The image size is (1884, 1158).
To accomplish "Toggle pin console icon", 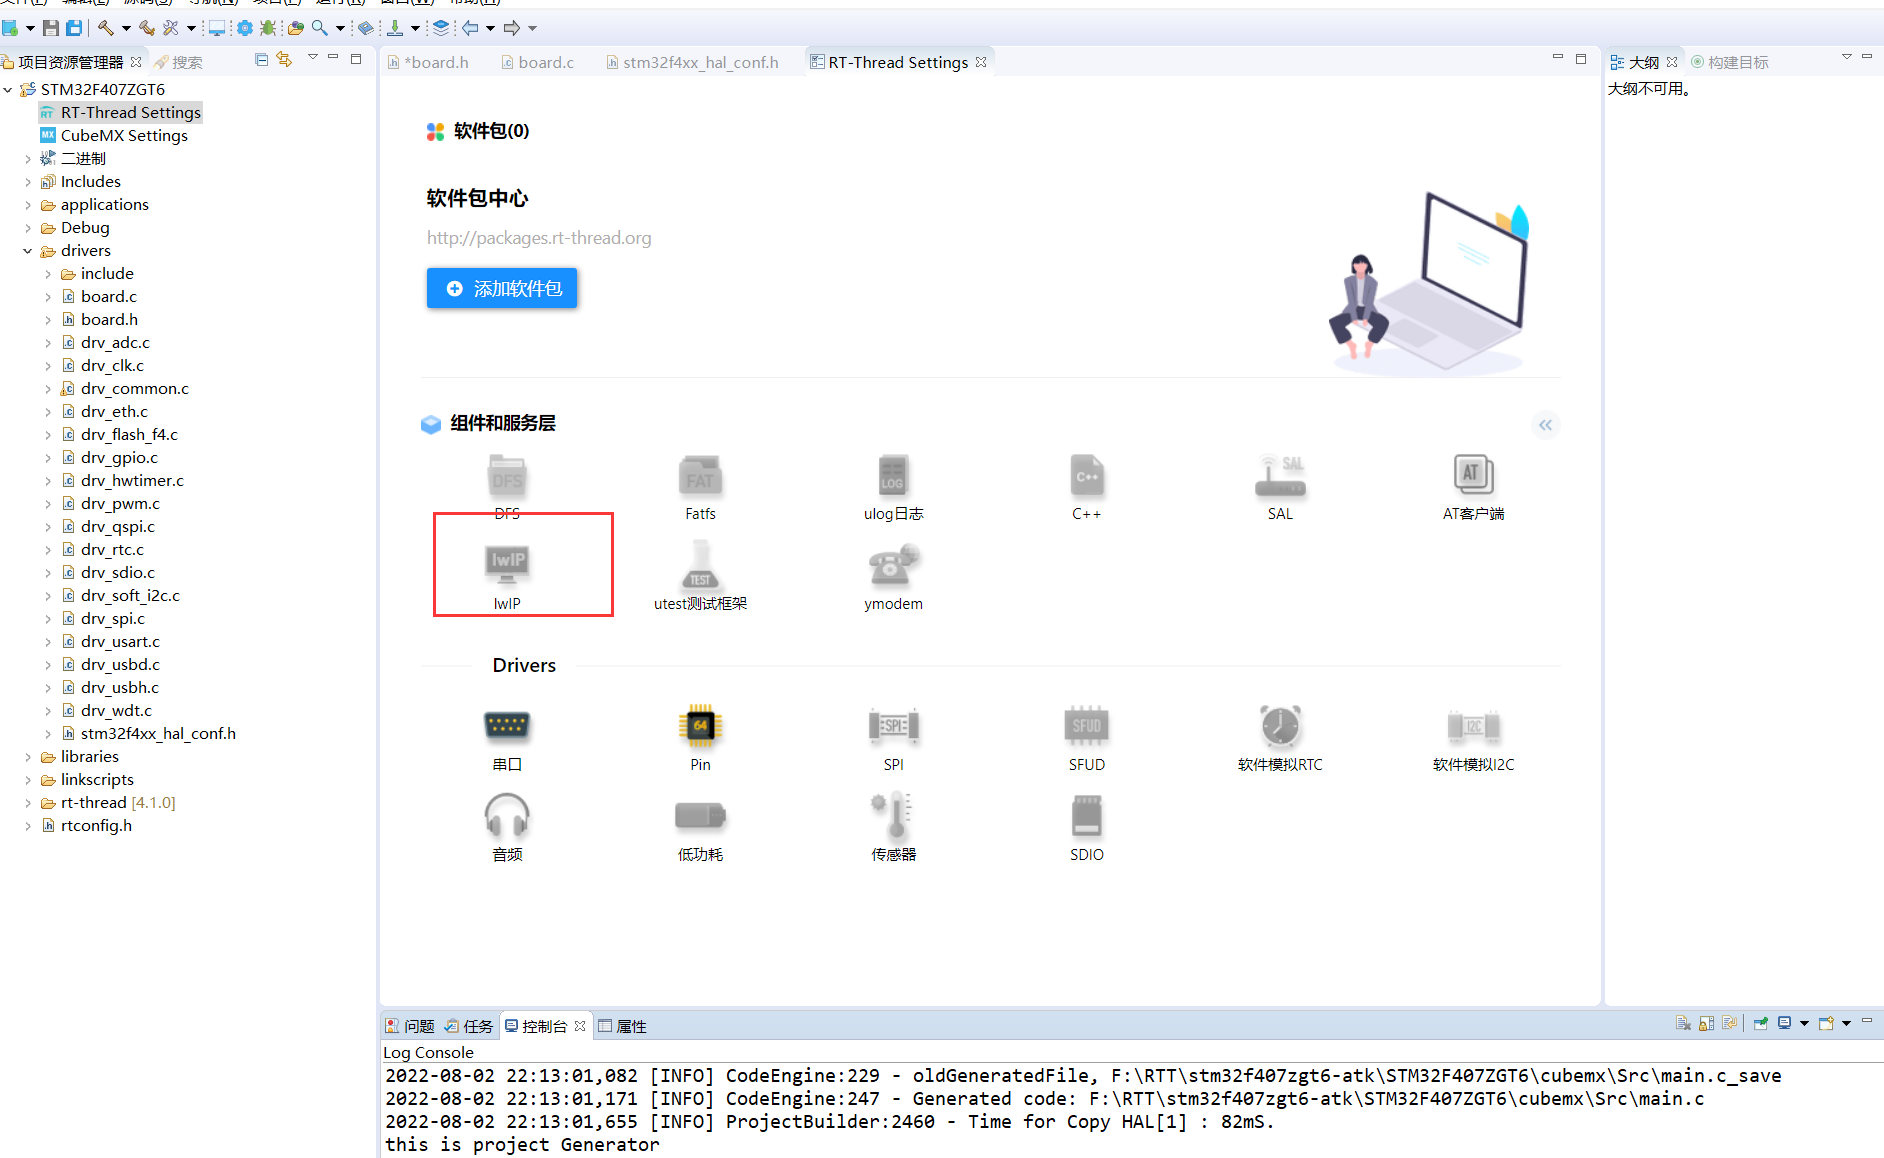I will [1761, 1023].
